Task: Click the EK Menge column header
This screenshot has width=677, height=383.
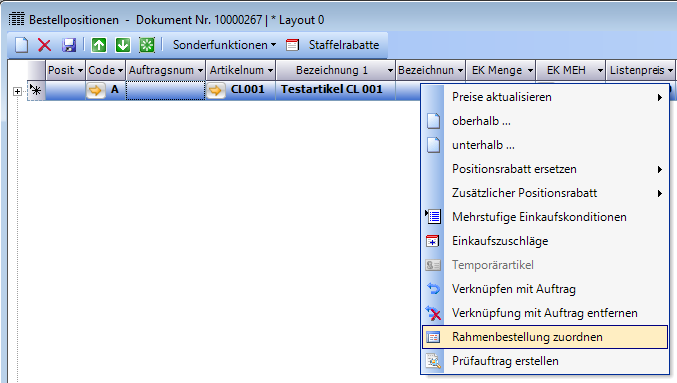Action: point(500,70)
